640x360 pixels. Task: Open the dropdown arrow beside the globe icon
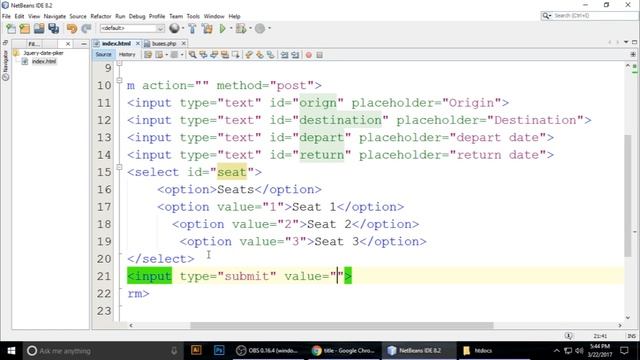182,28
